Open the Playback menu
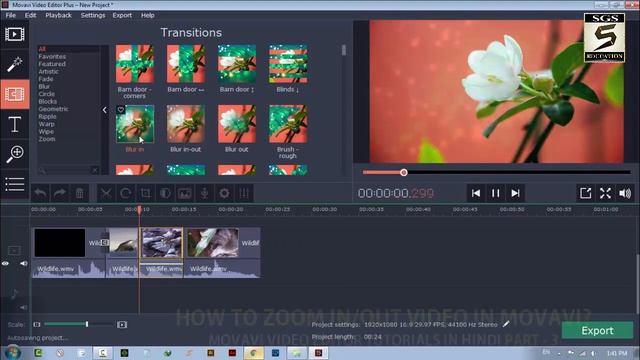Viewport: 640px width, 360px height. click(58, 15)
